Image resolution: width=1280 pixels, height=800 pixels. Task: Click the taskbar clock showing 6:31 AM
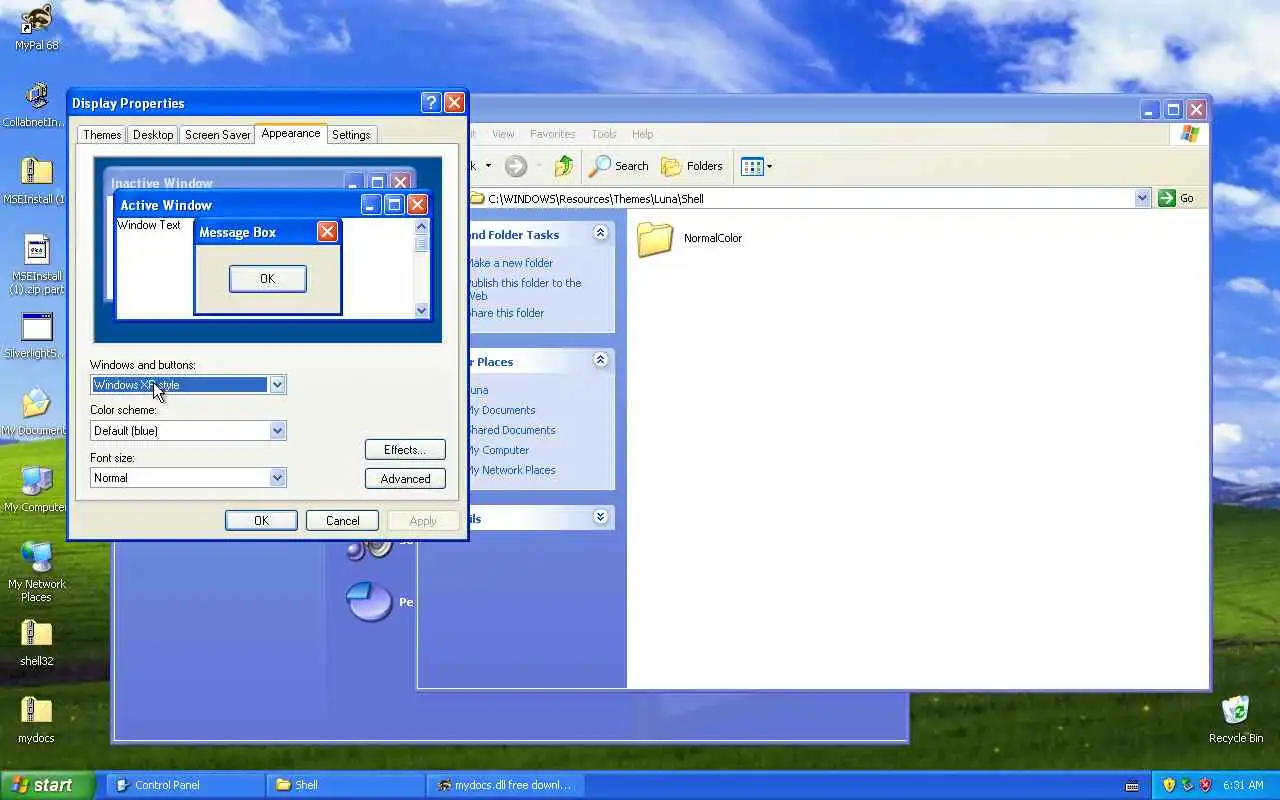click(x=1243, y=785)
